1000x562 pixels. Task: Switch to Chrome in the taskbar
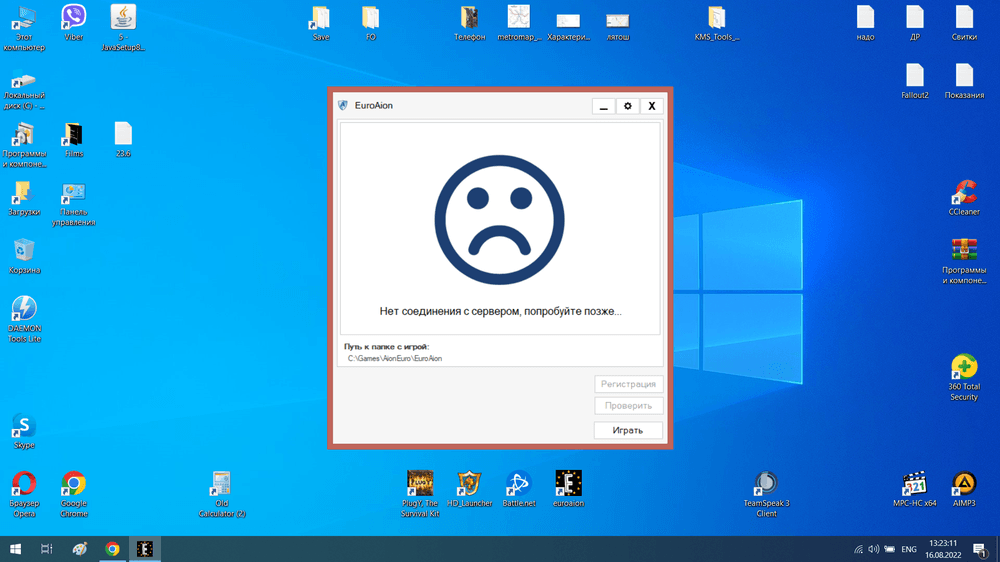[113, 549]
